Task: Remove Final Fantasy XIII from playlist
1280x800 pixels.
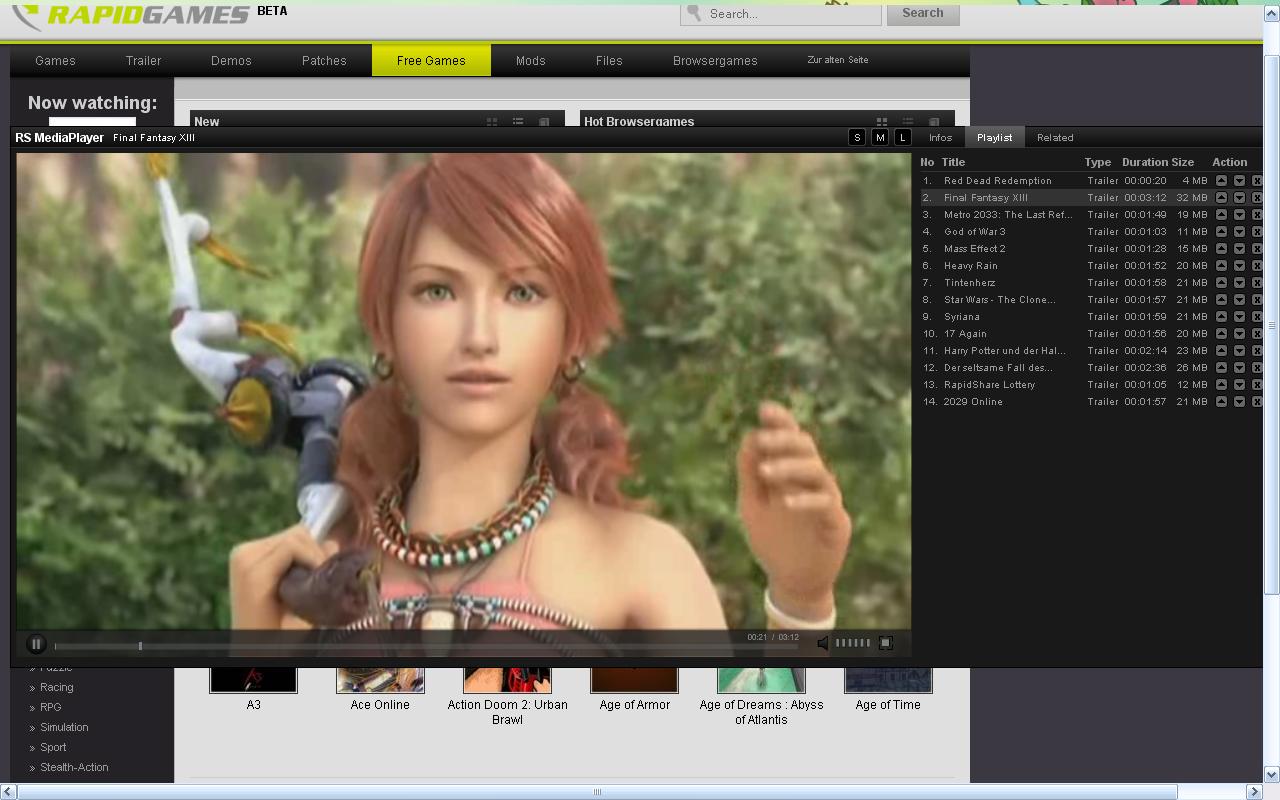Action: (1257, 198)
